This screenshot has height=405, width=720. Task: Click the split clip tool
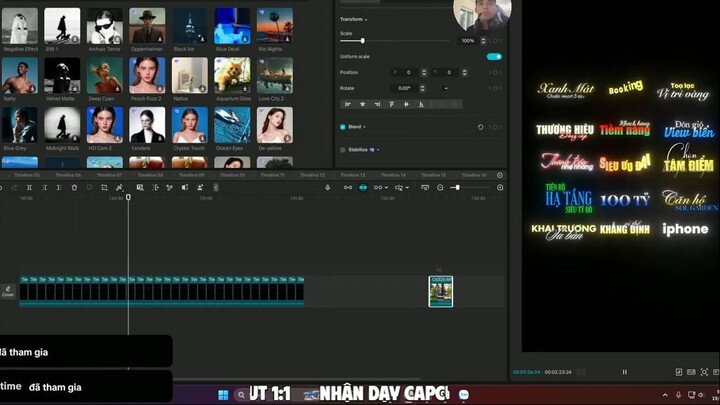(29, 187)
